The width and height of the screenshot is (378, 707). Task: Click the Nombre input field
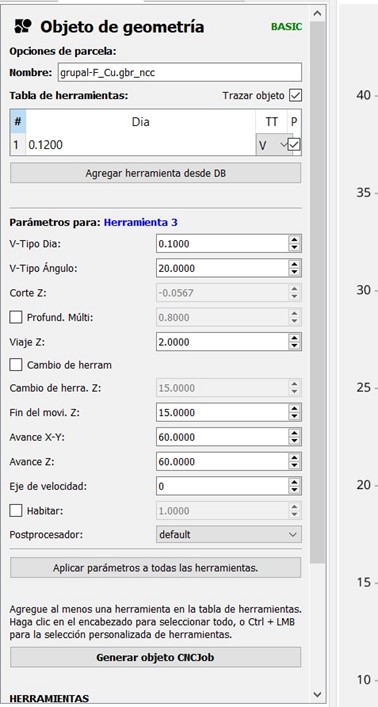(180, 72)
